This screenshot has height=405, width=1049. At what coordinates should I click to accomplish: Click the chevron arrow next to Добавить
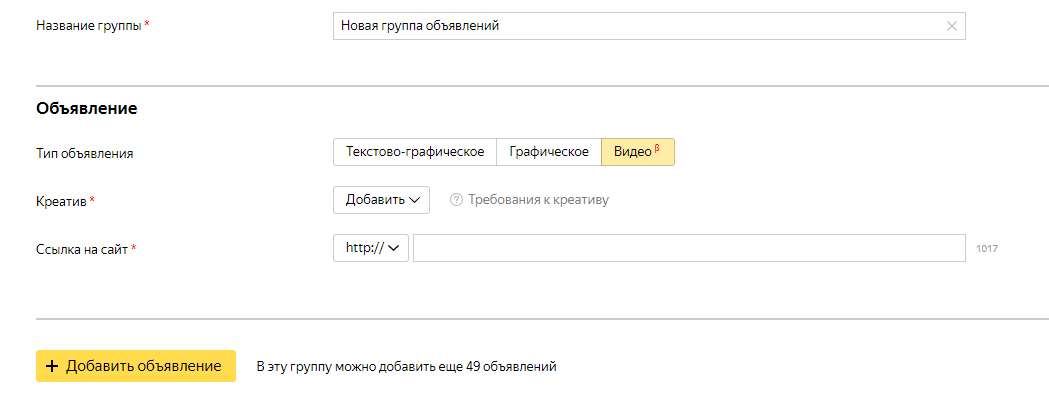414,200
